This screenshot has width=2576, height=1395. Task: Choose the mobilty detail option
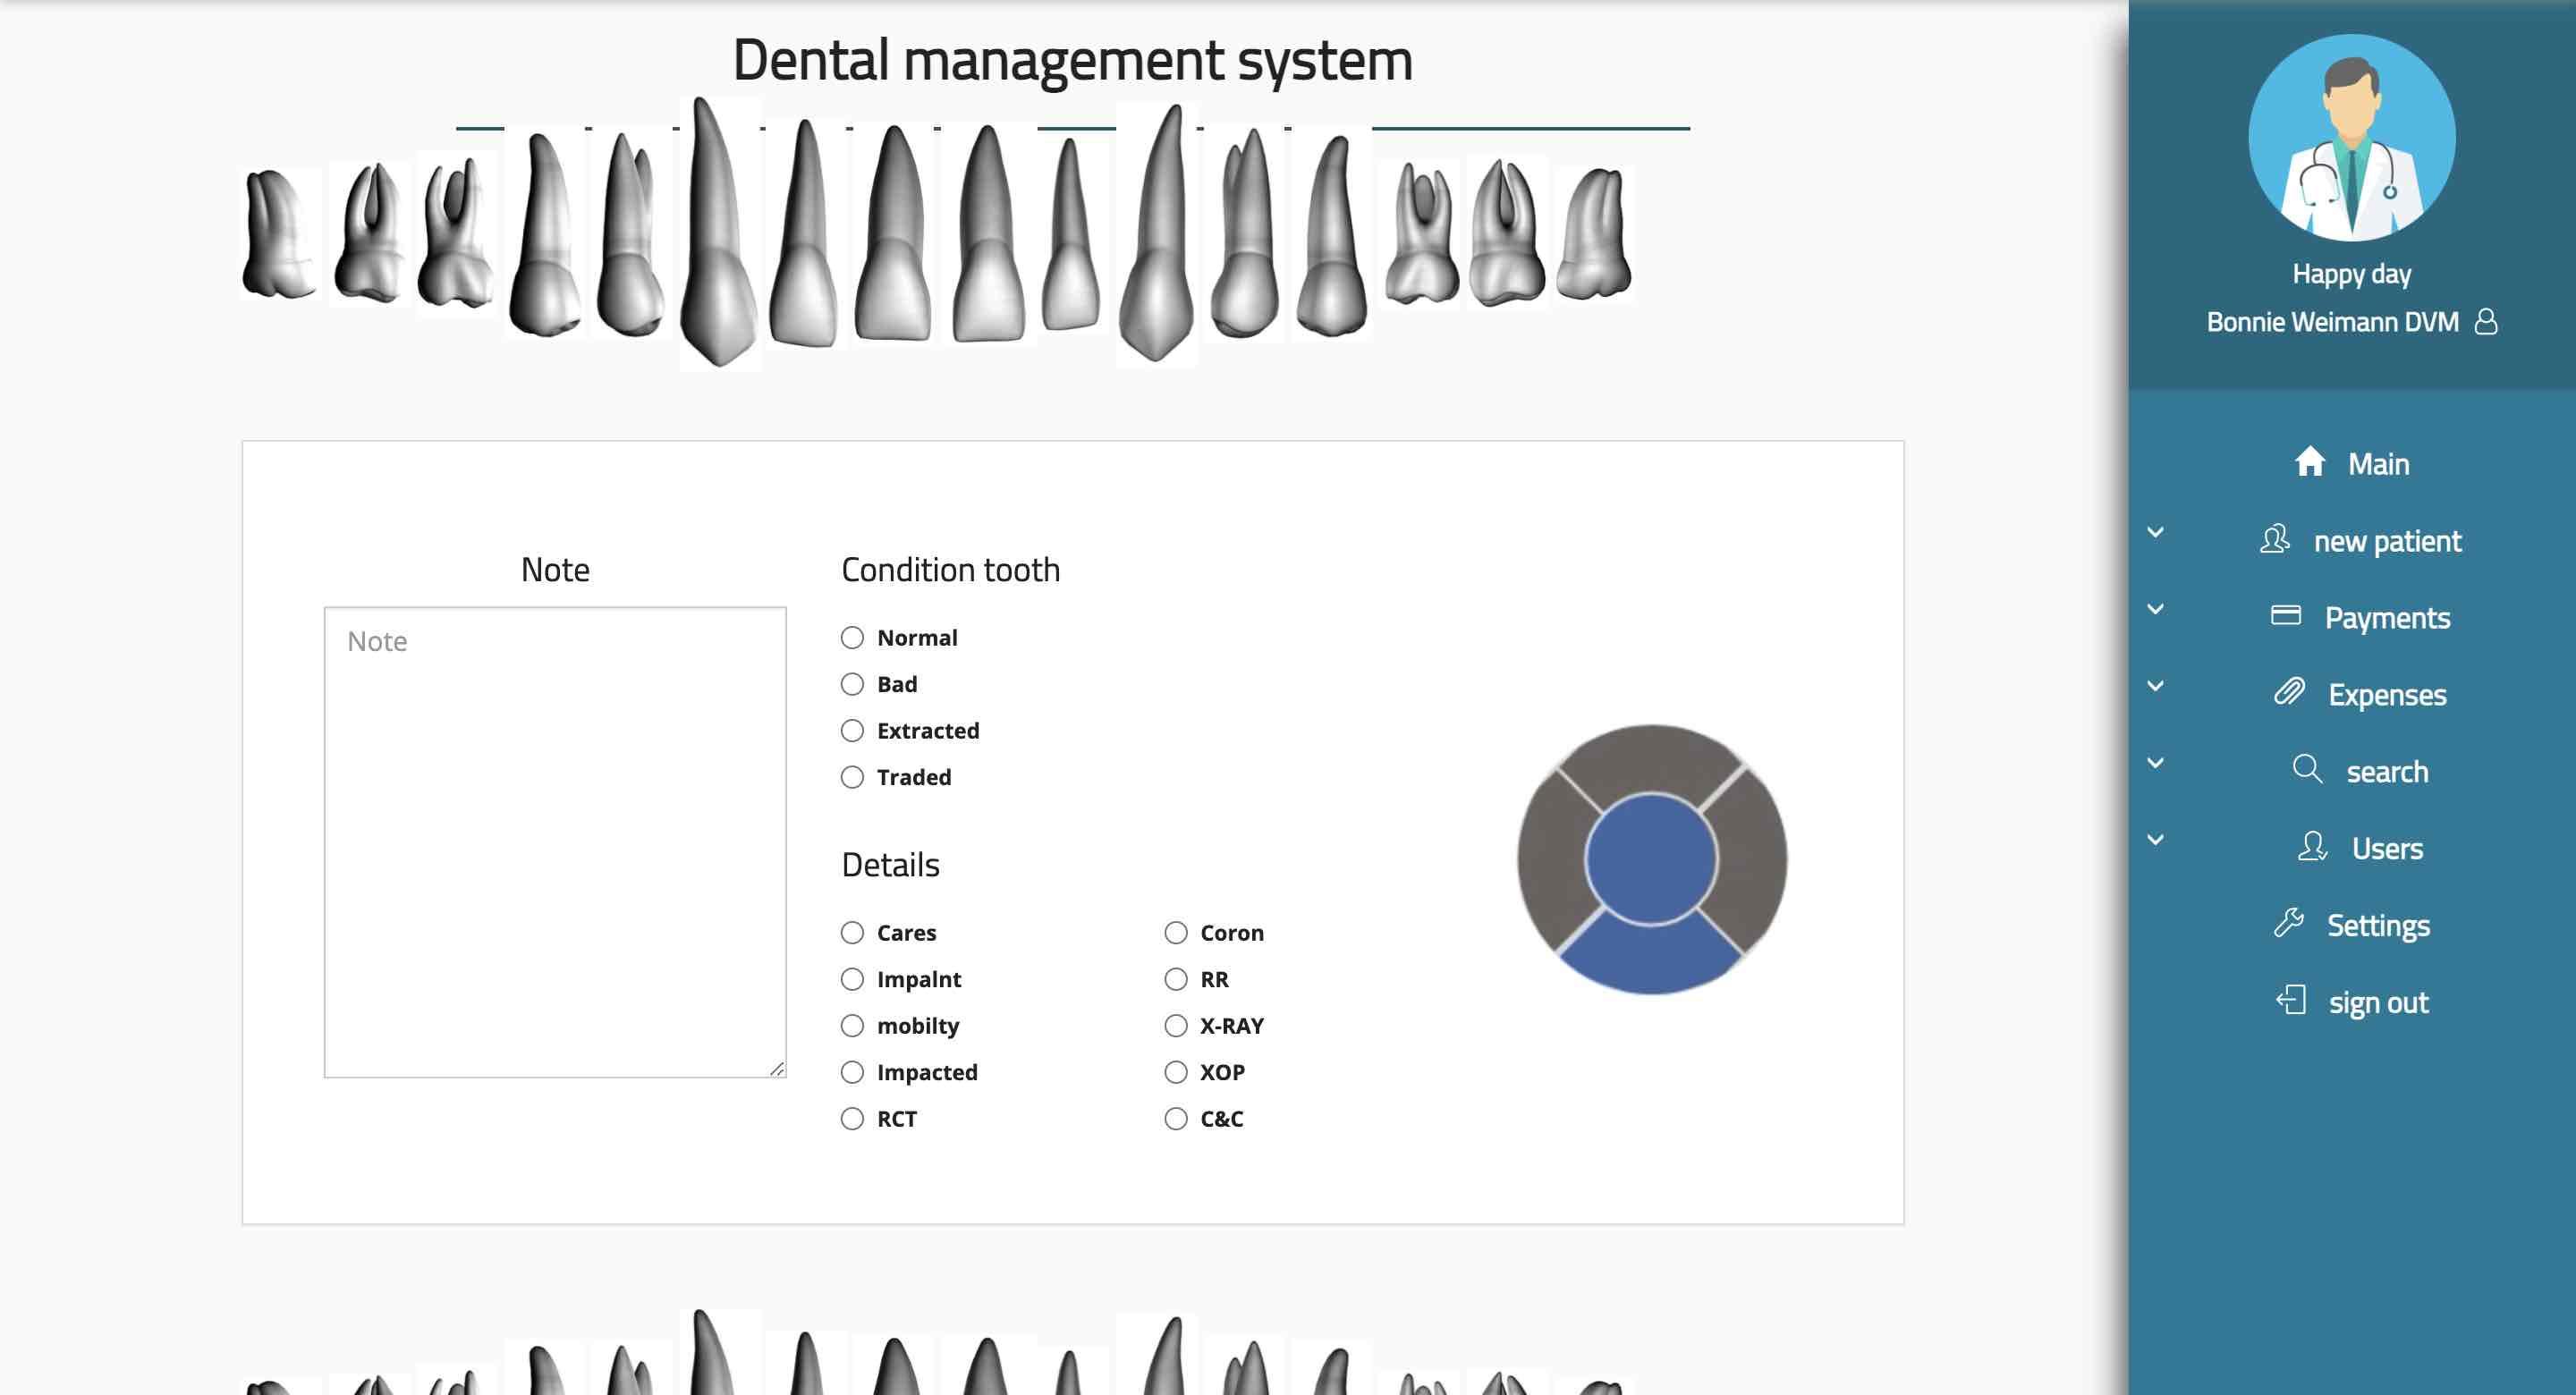[852, 1026]
